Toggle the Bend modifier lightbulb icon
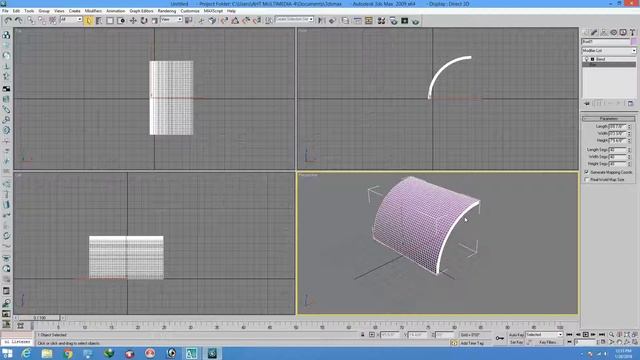 (587, 59)
